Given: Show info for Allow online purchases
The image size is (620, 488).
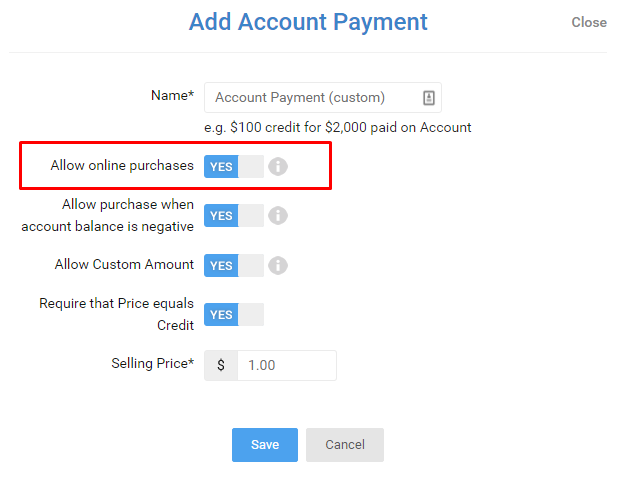Looking at the screenshot, I should [278, 166].
